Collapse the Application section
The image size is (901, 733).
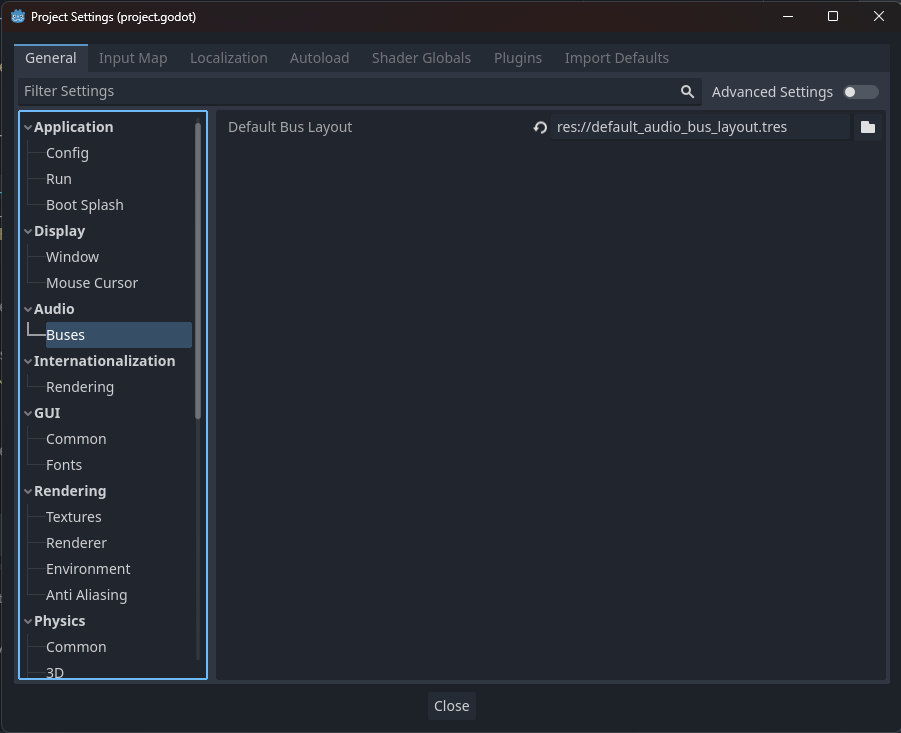pos(27,126)
